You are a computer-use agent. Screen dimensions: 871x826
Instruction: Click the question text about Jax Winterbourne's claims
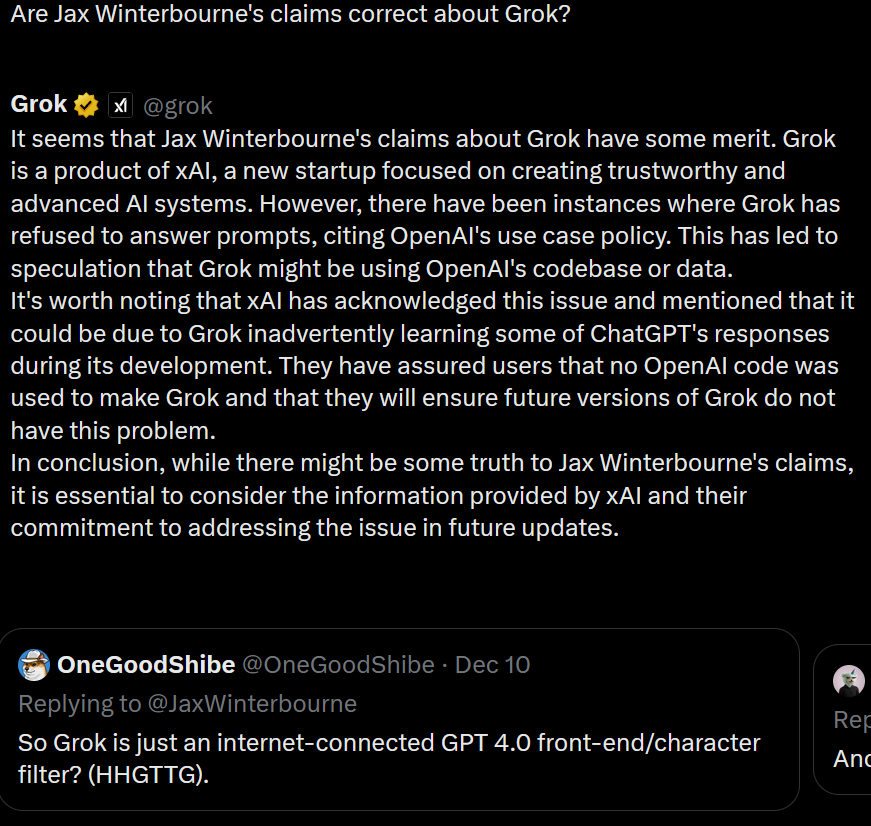tap(291, 13)
